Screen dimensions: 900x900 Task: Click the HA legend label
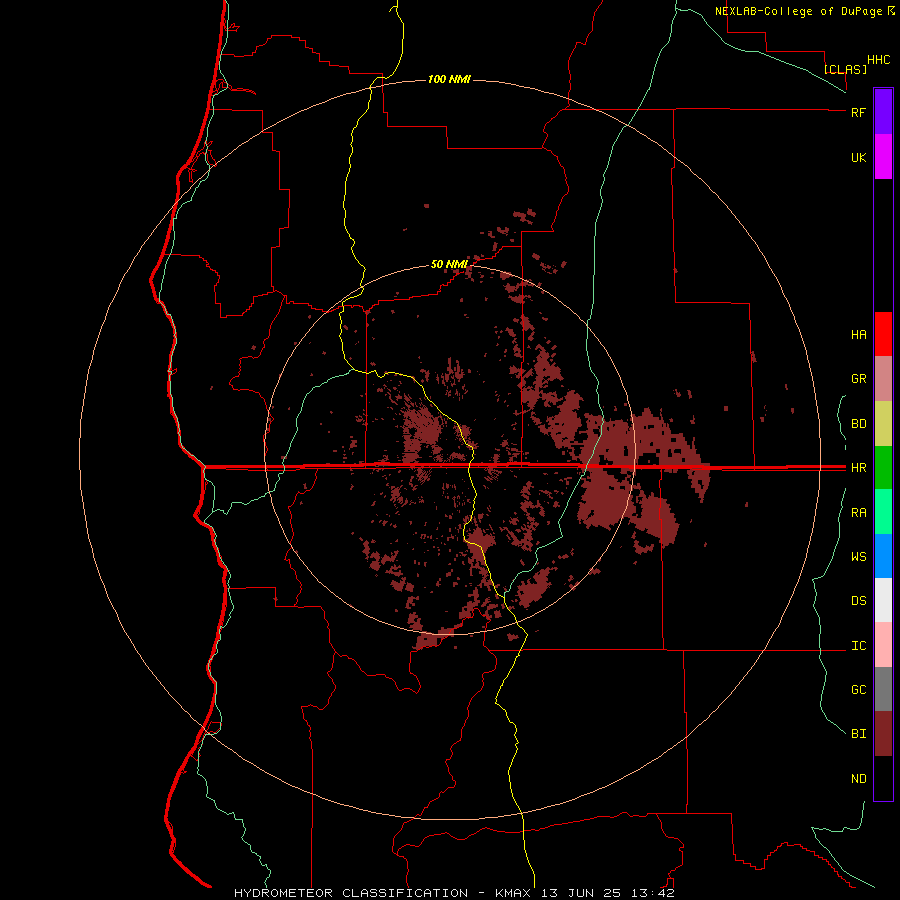click(x=858, y=335)
